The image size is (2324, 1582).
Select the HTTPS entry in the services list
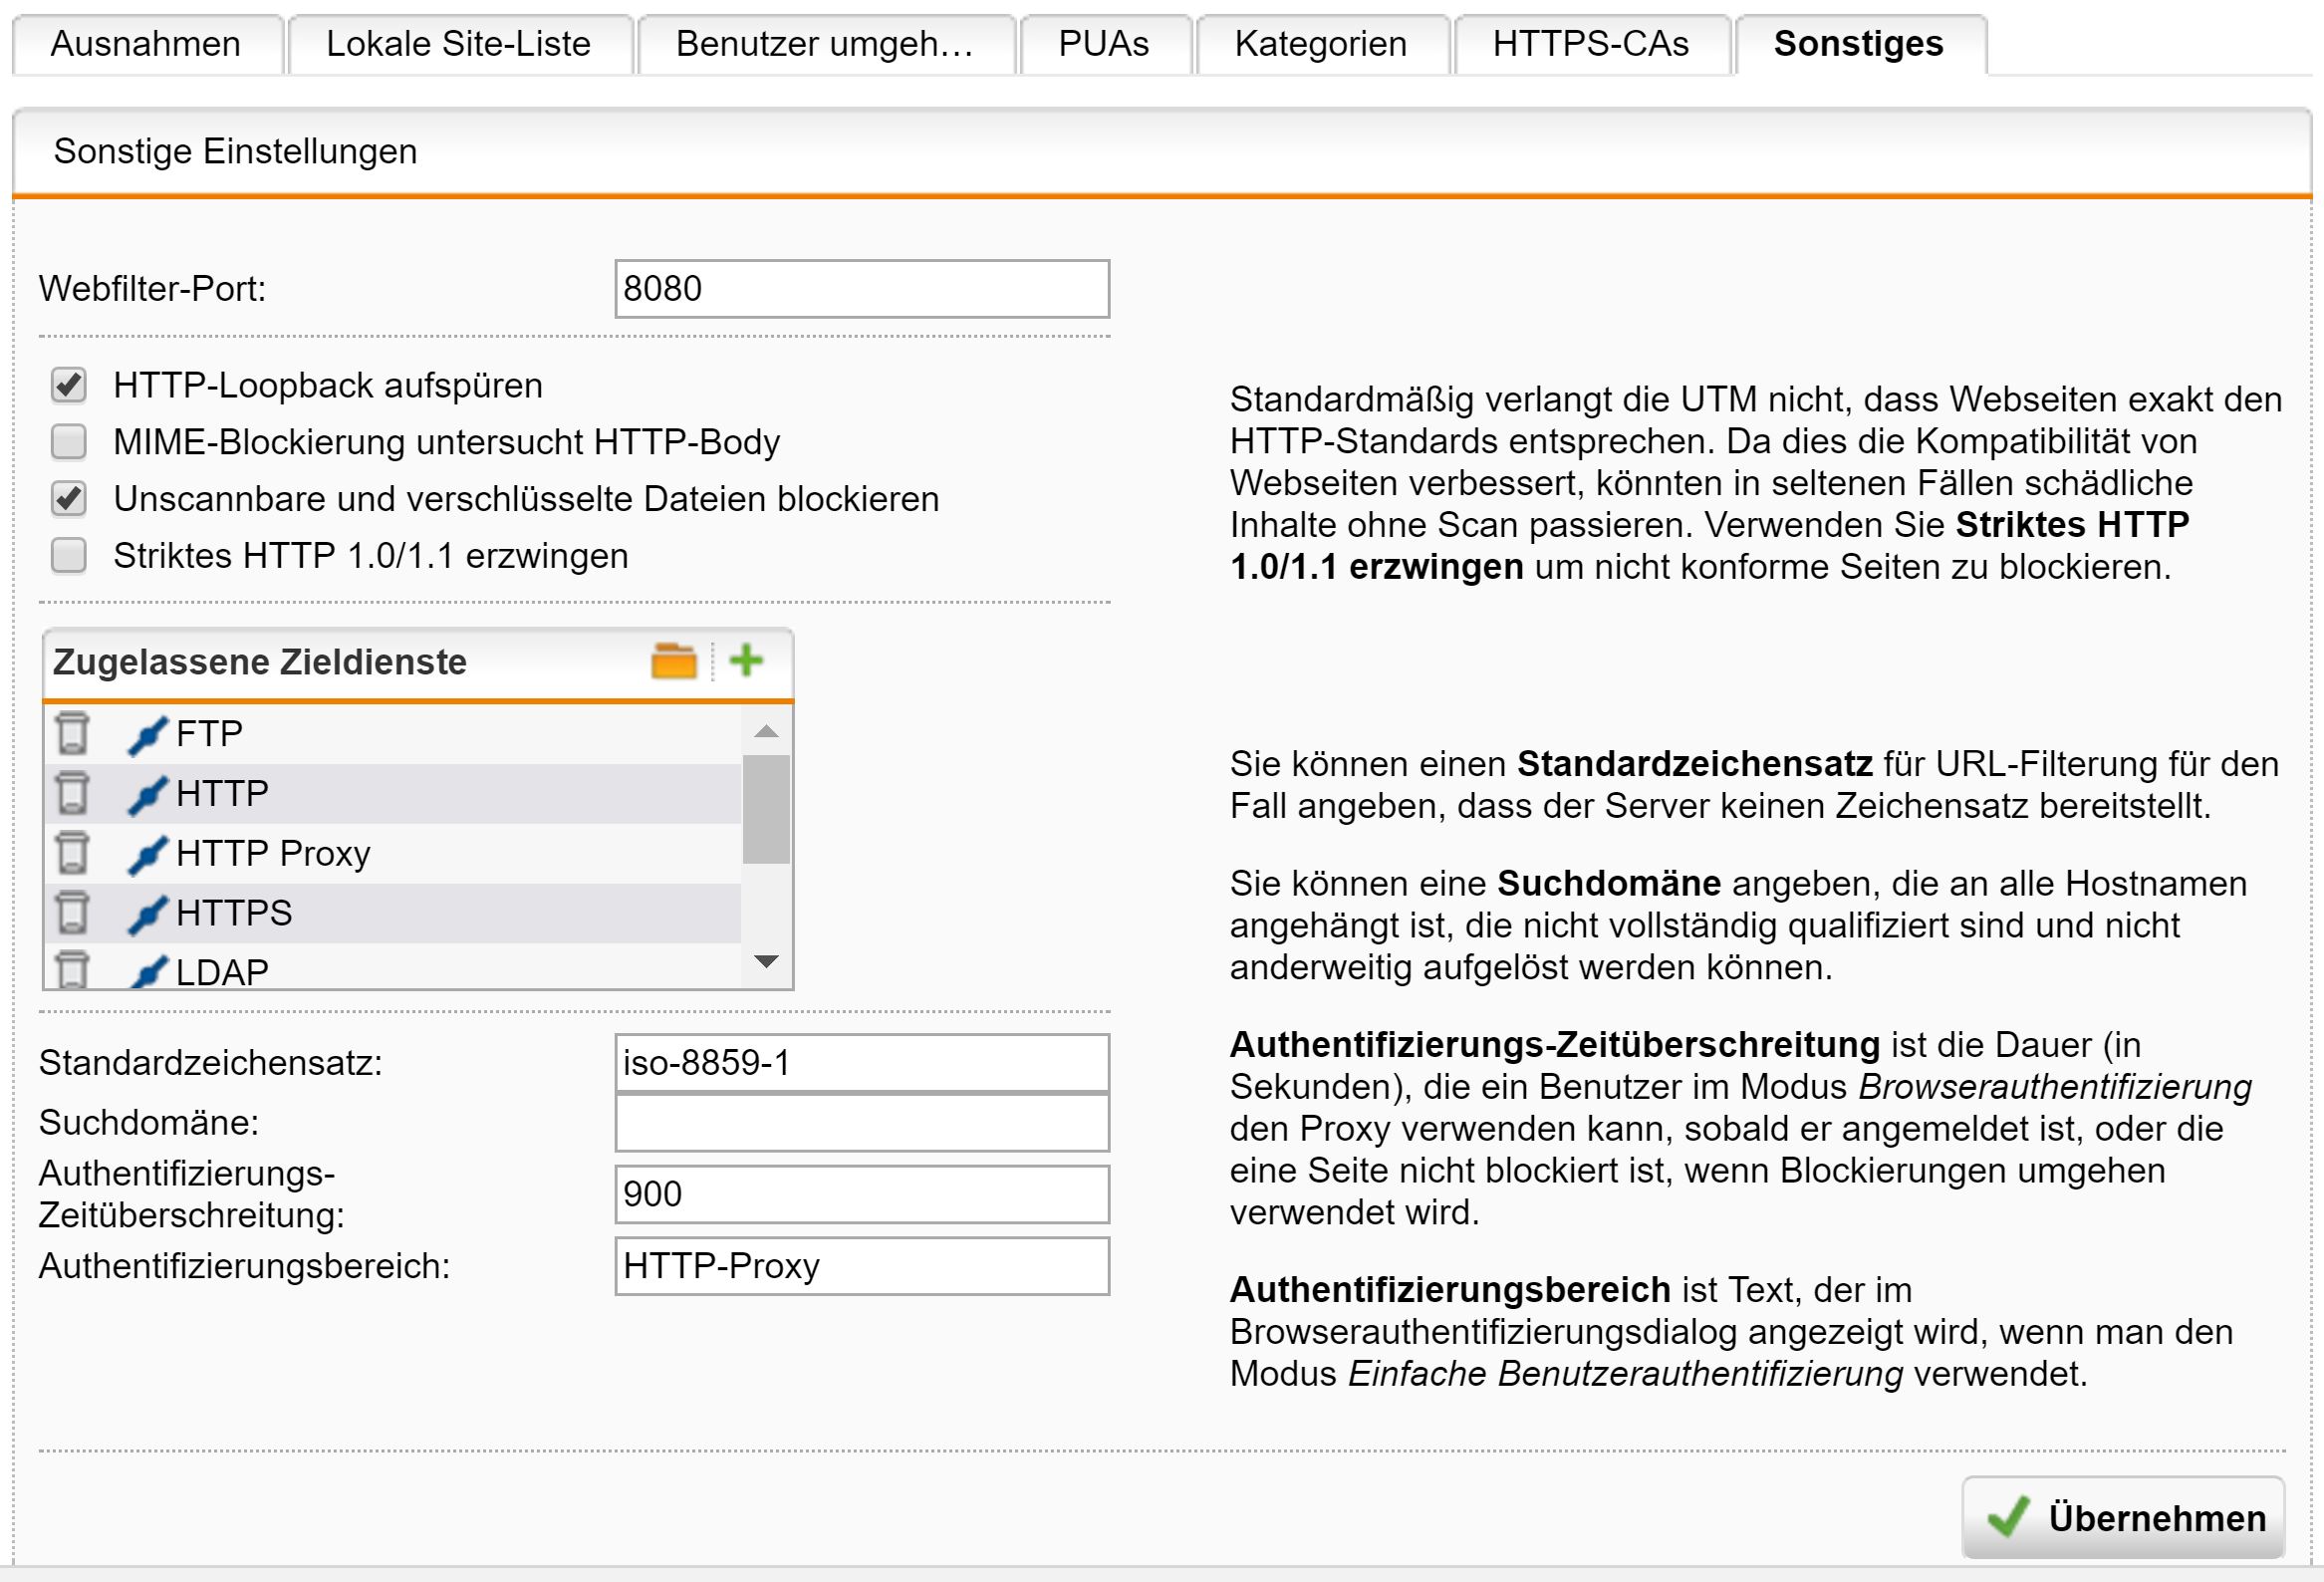point(234,913)
